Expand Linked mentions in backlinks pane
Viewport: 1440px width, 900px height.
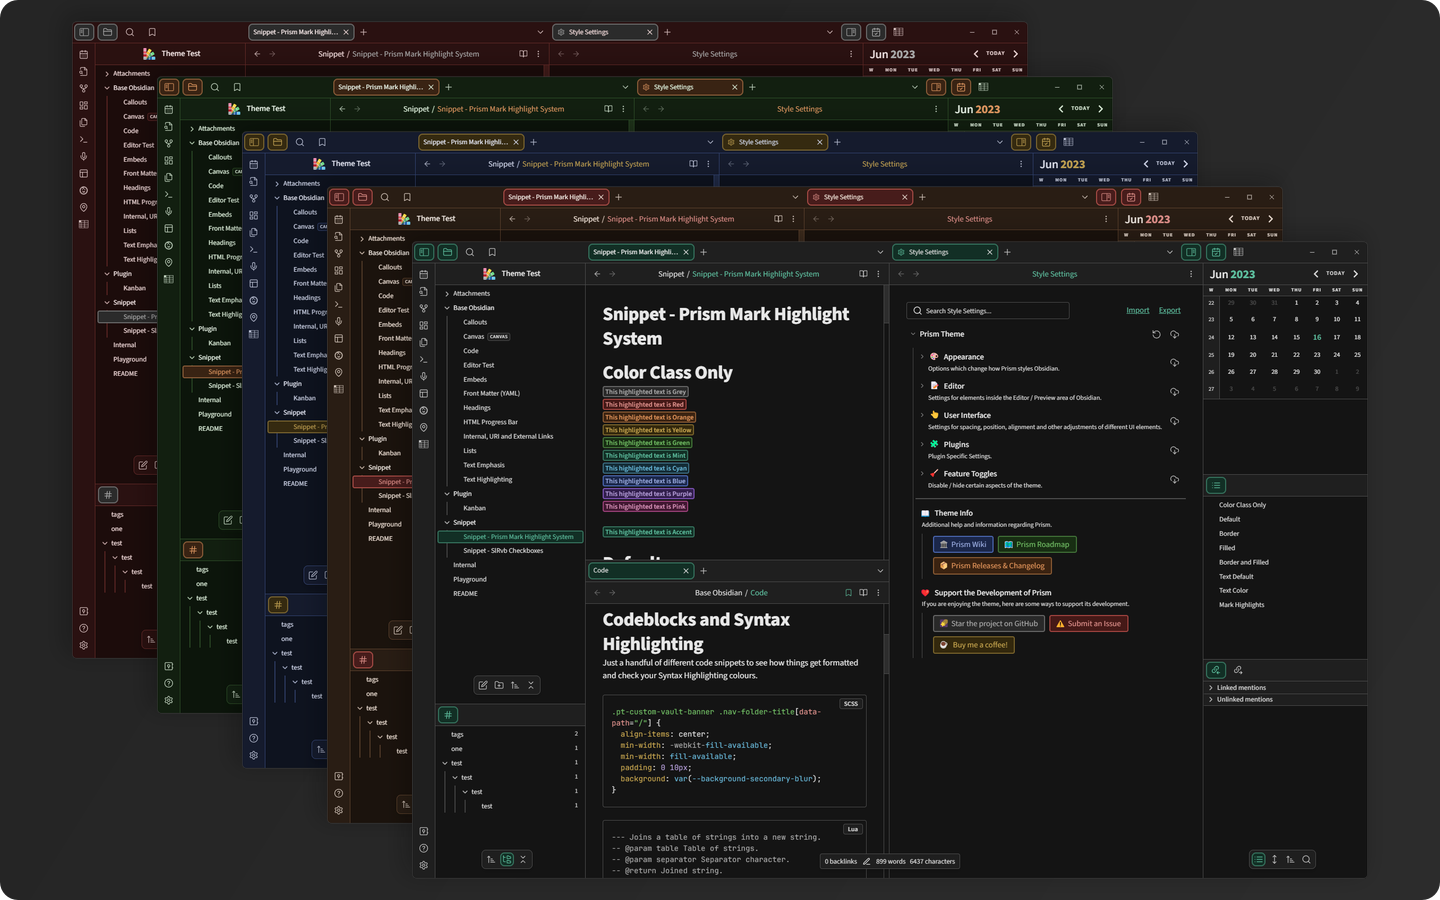1211,688
